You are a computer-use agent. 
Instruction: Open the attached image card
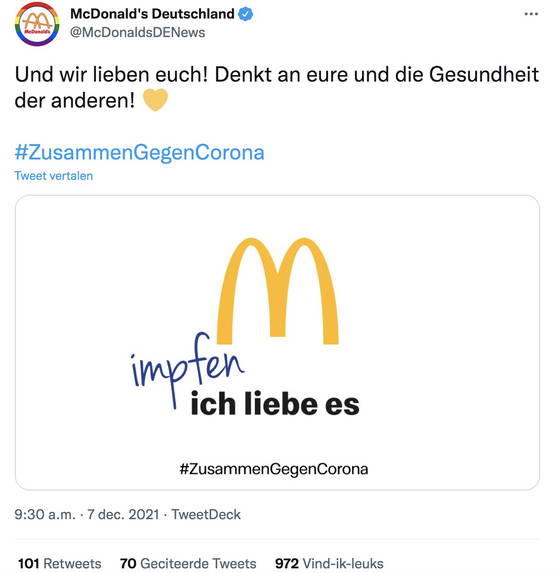click(x=277, y=342)
